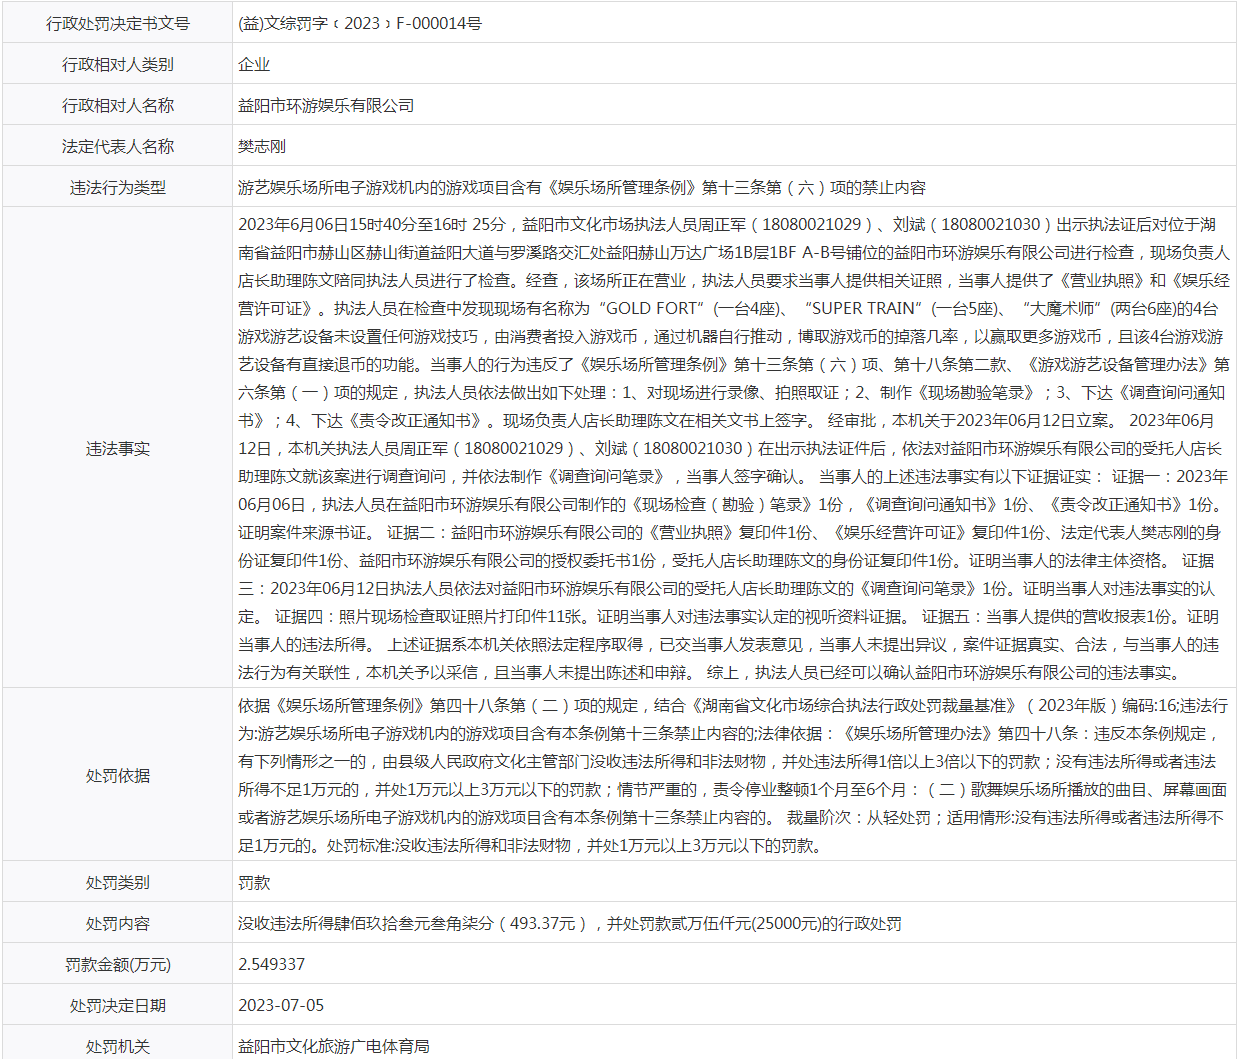Viewport: 1240px width, 1059px height.
Task: Click the 处罚类别 label cell
Action: pyautogui.click(x=117, y=882)
